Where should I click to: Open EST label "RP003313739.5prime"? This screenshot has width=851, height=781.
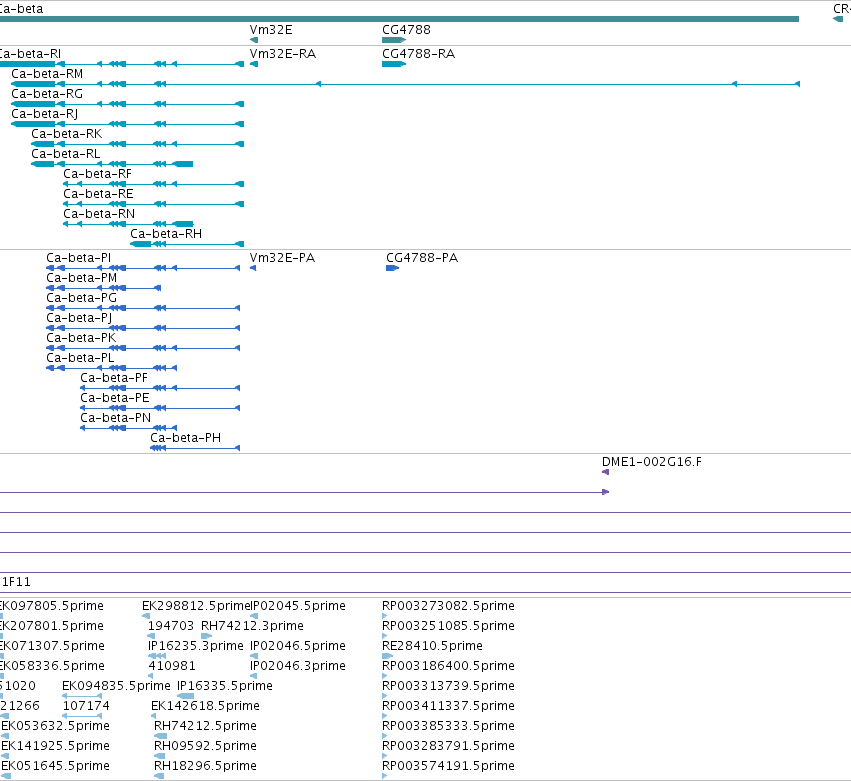point(448,687)
